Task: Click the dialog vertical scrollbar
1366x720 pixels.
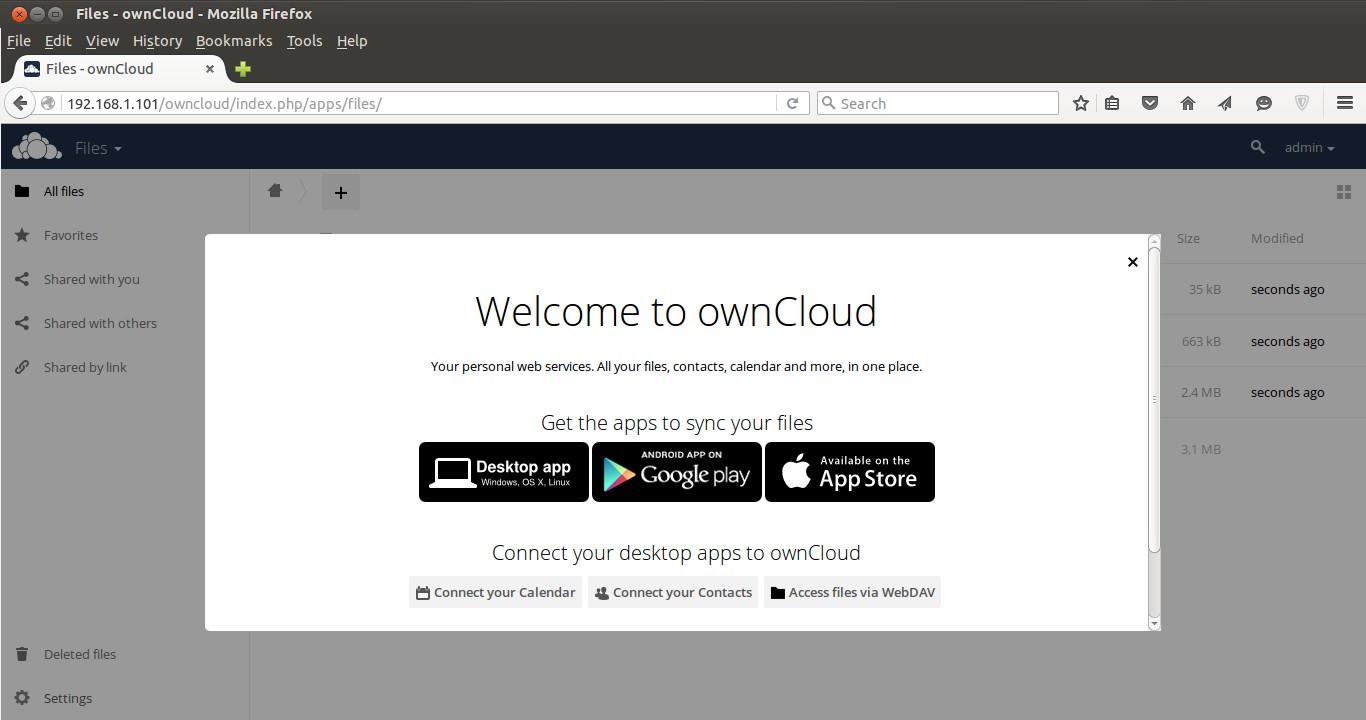Action: 1154,399
